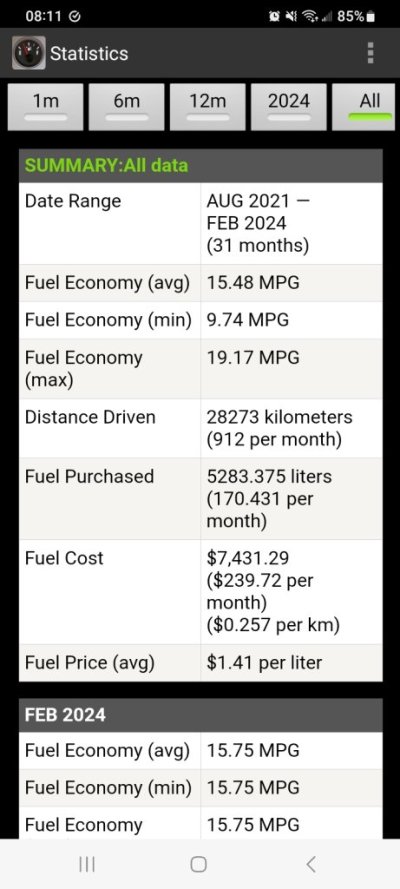This screenshot has width=400, height=889.
Task: Tap the Fuel Price (avg) row
Action: click(201, 663)
